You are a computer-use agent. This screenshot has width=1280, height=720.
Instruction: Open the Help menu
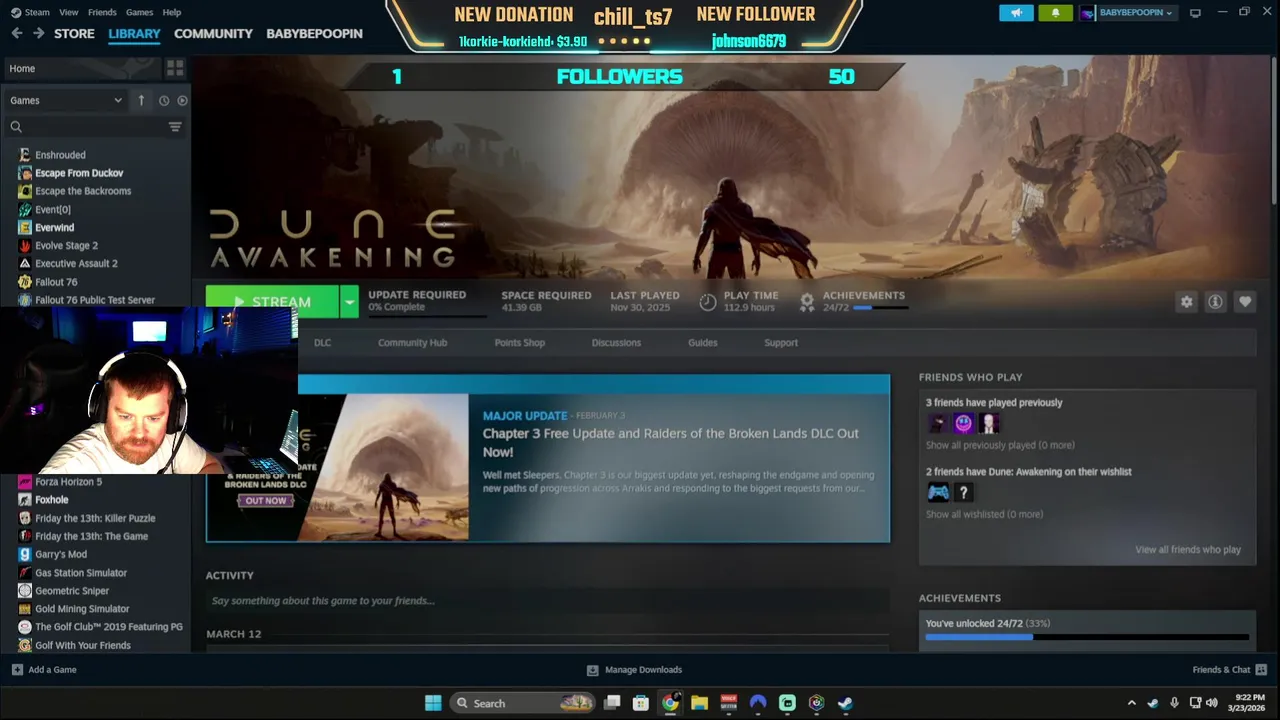coord(172,12)
